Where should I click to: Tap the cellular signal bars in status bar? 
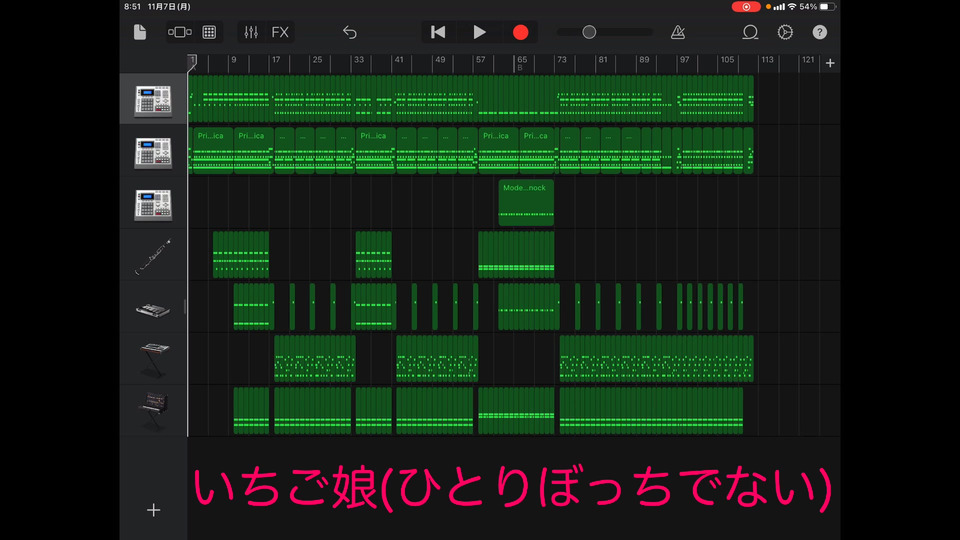click(x=779, y=7)
